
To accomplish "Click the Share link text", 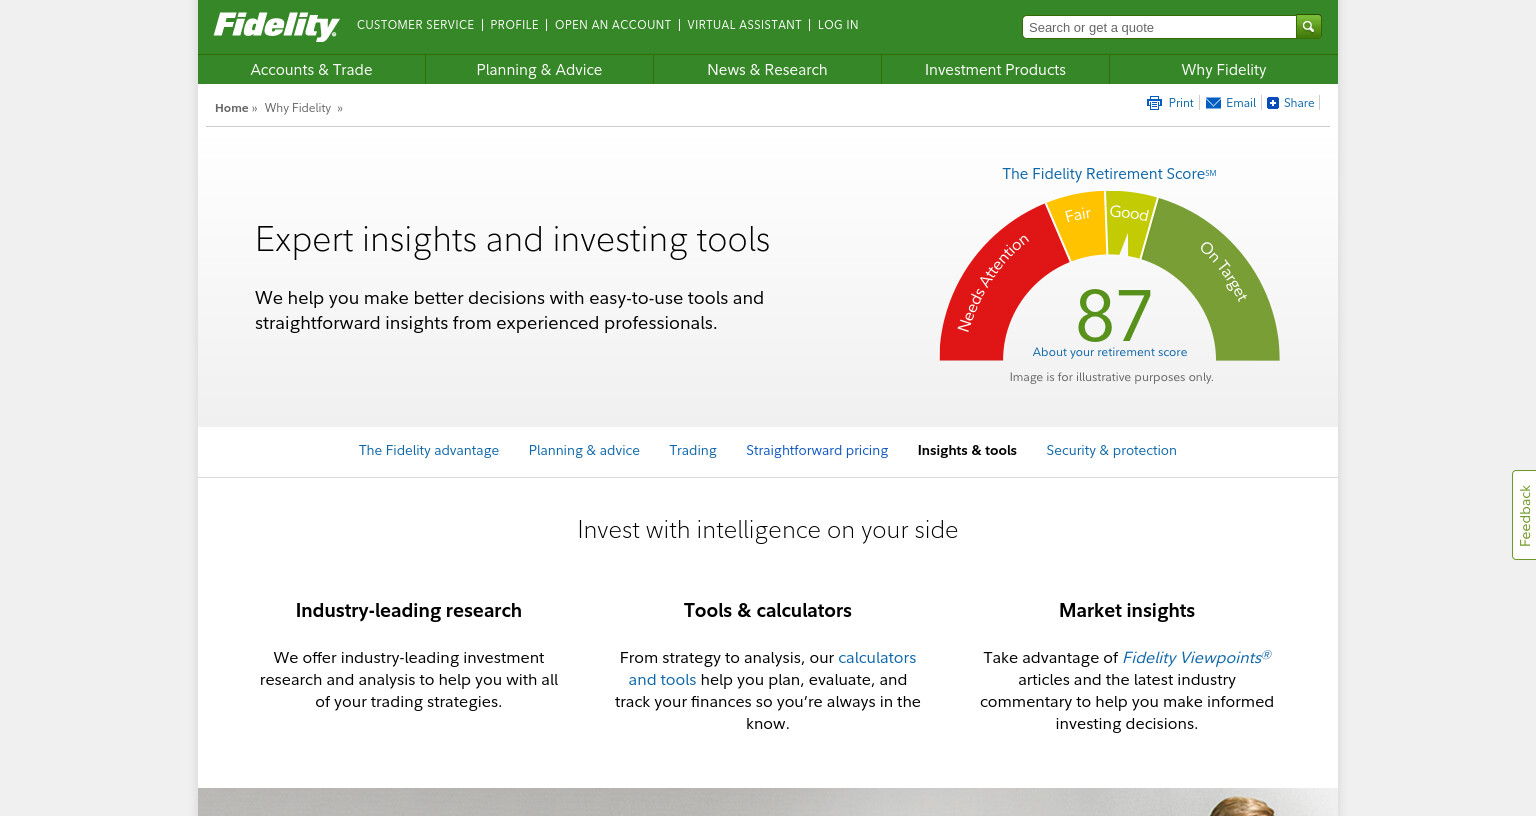I will pos(1299,103).
